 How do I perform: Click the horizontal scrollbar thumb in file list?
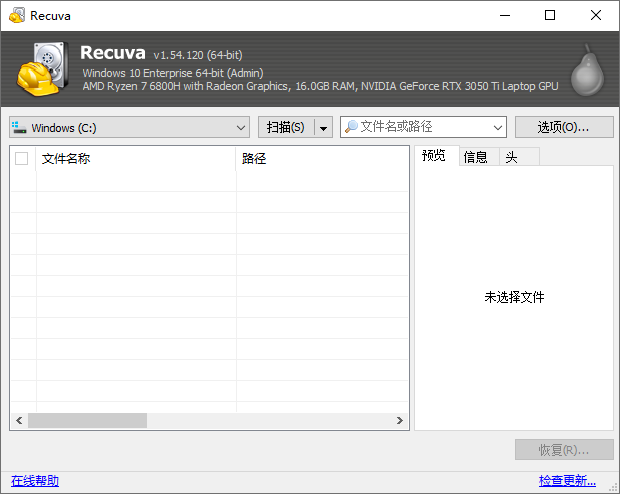point(87,421)
